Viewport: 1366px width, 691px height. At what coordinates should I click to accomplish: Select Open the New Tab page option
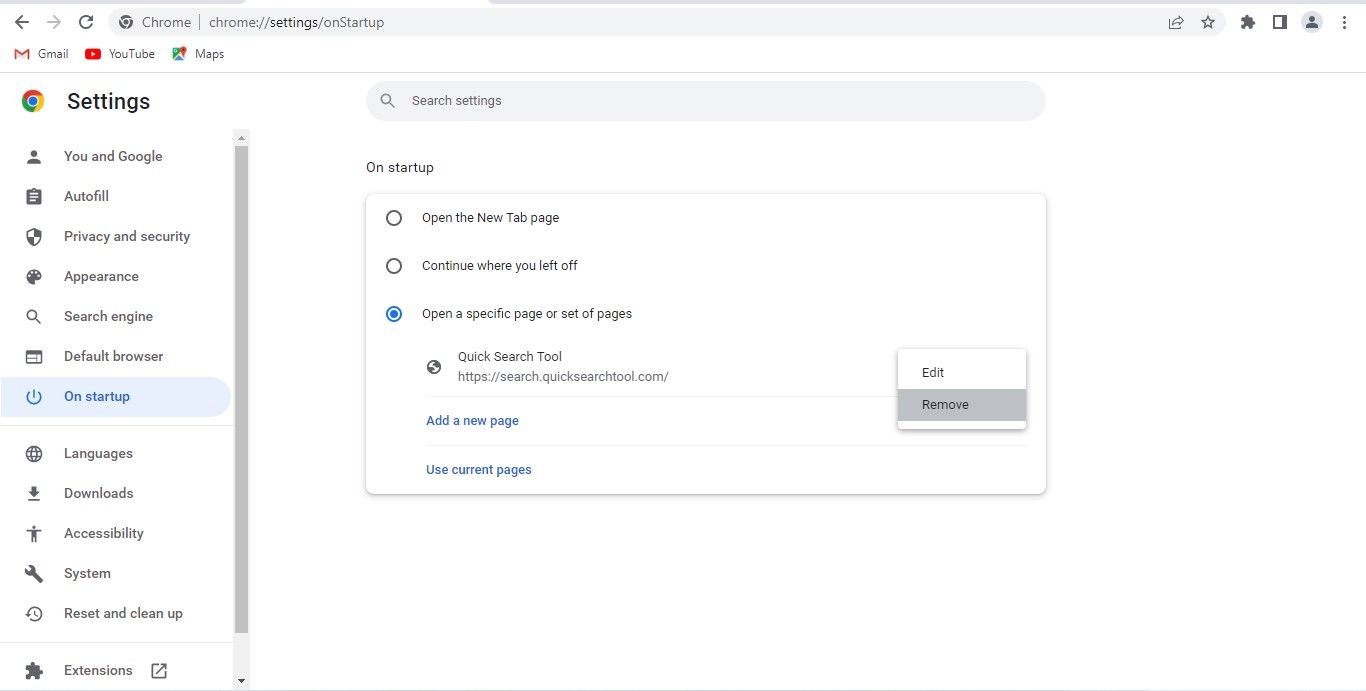[x=394, y=217]
